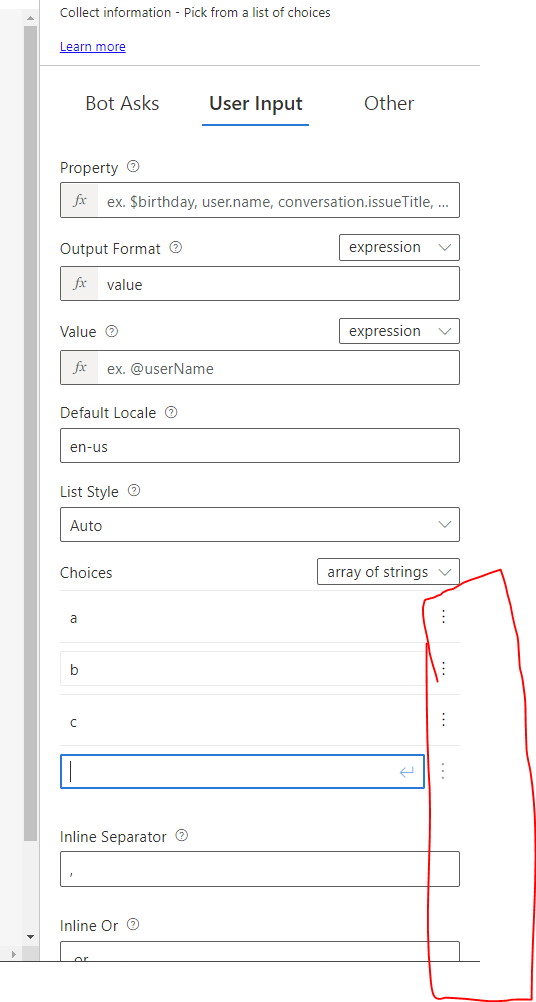Click the left panel scrollbar up arrow
Viewport: 536px width, 1002px height.
point(30,17)
